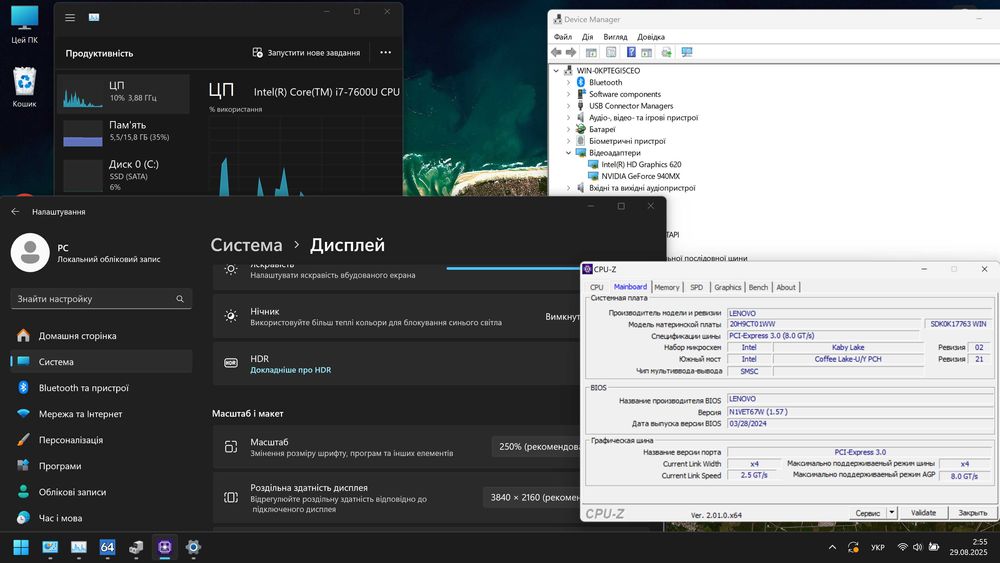This screenshot has height=563, width=1000.
Task: Go back with the Settings window back arrow
Action: [15, 212]
